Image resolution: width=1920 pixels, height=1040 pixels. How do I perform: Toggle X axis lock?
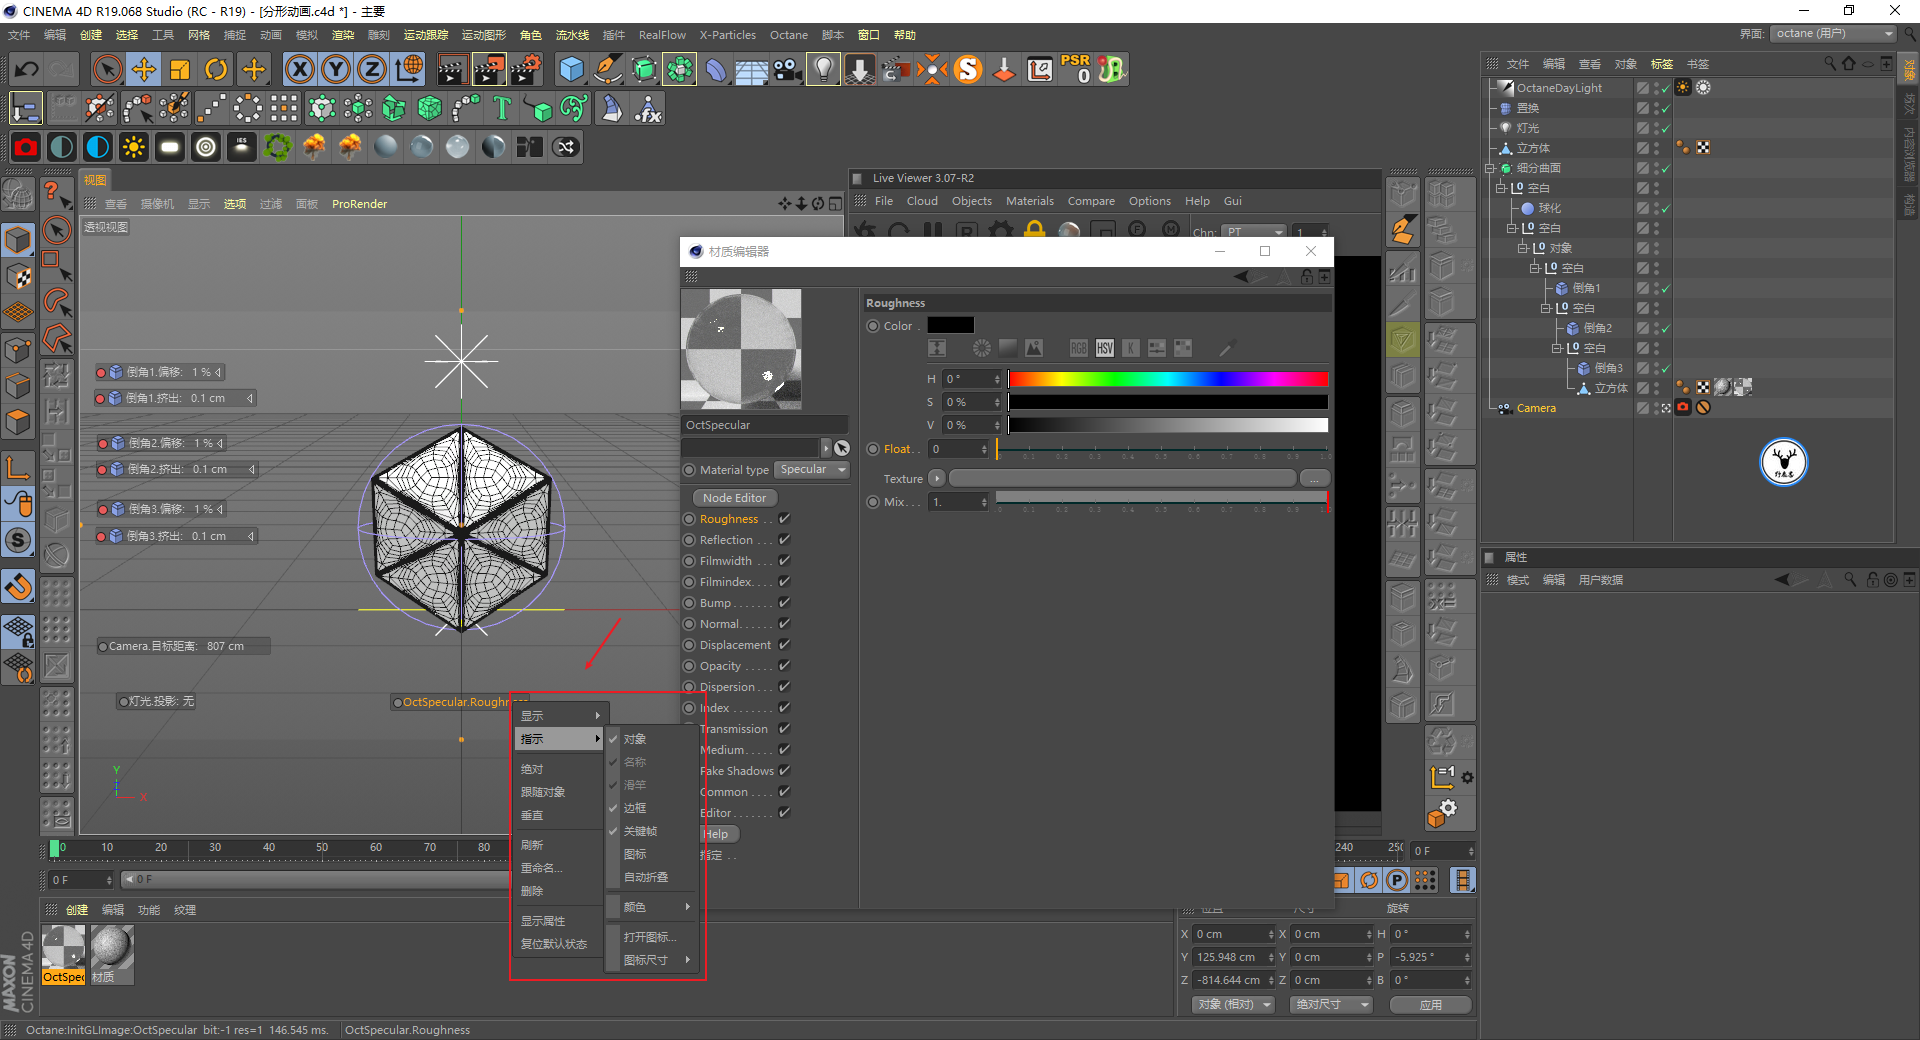click(x=299, y=69)
